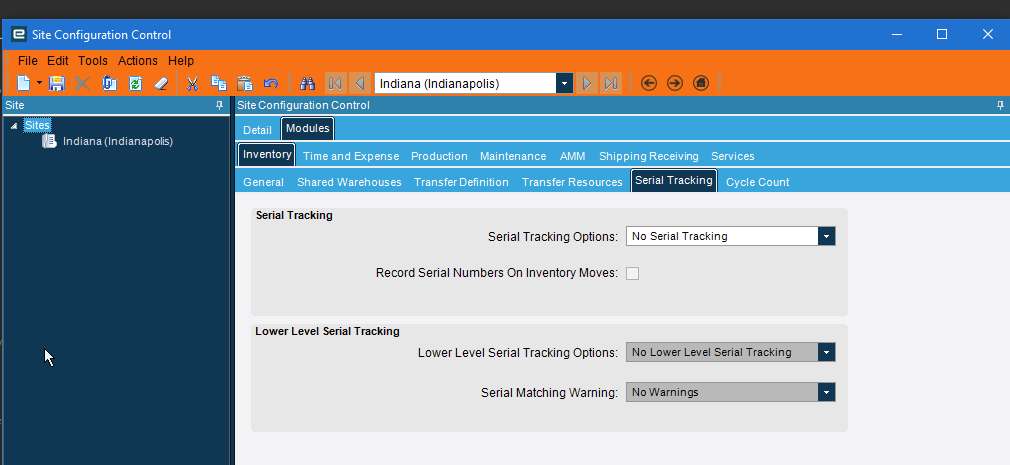
Task: Open the Help menu
Action: [181, 61]
